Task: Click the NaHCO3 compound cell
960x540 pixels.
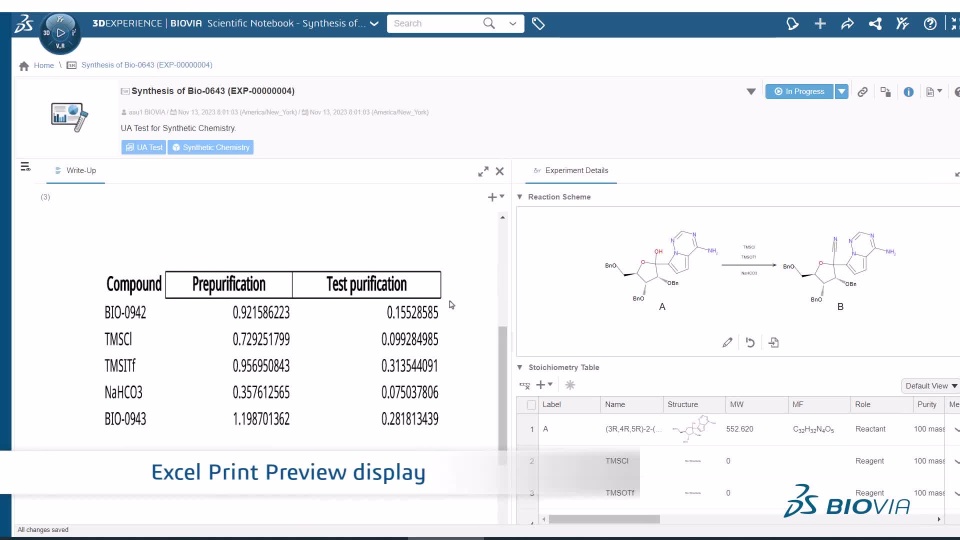Action: [123, 392]
